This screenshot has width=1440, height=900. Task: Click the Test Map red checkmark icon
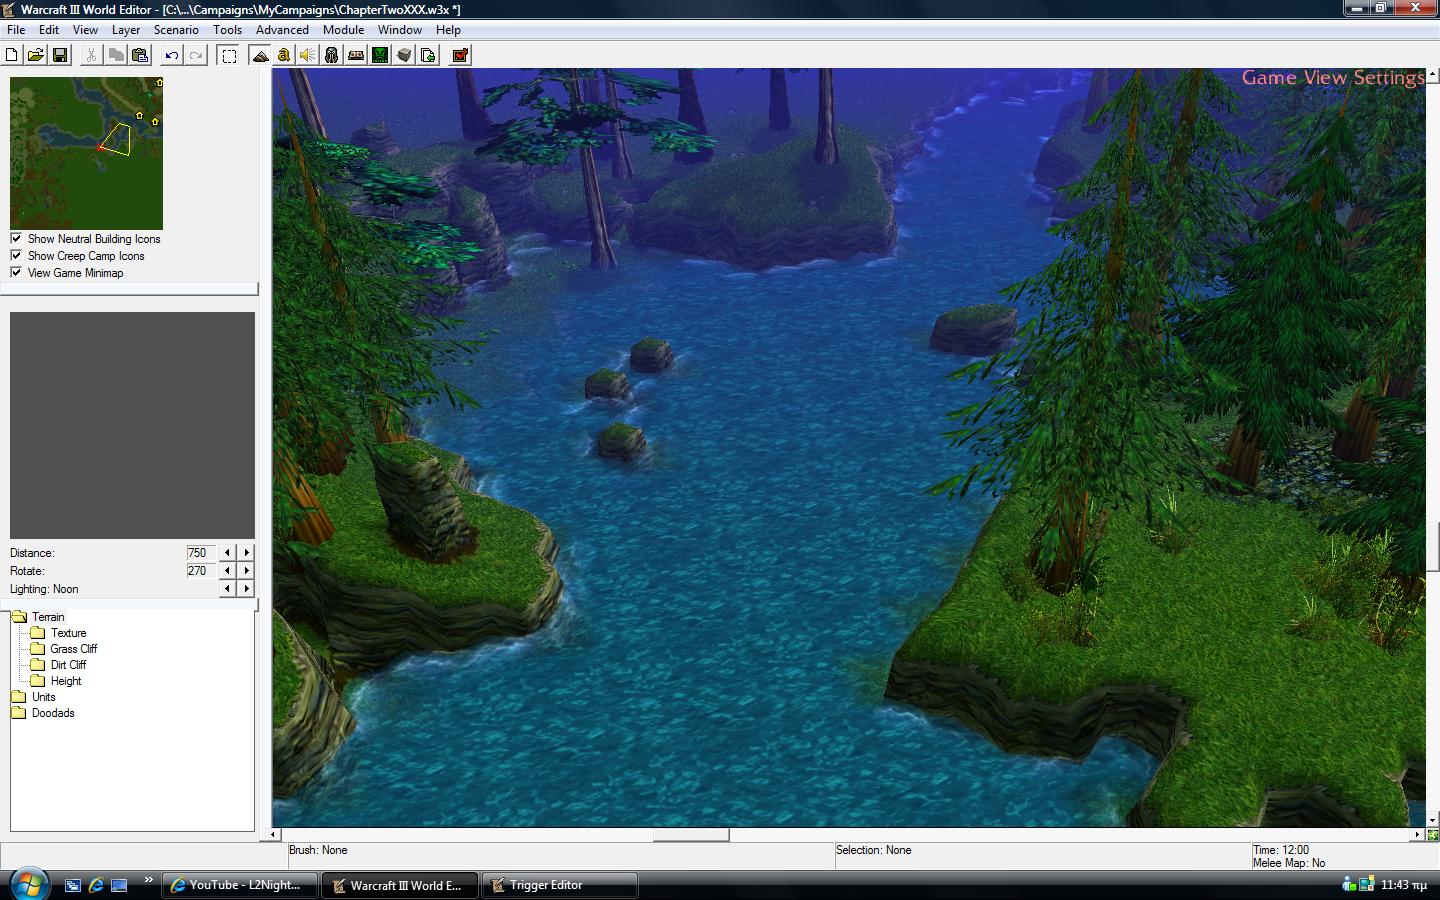point(460,55)
